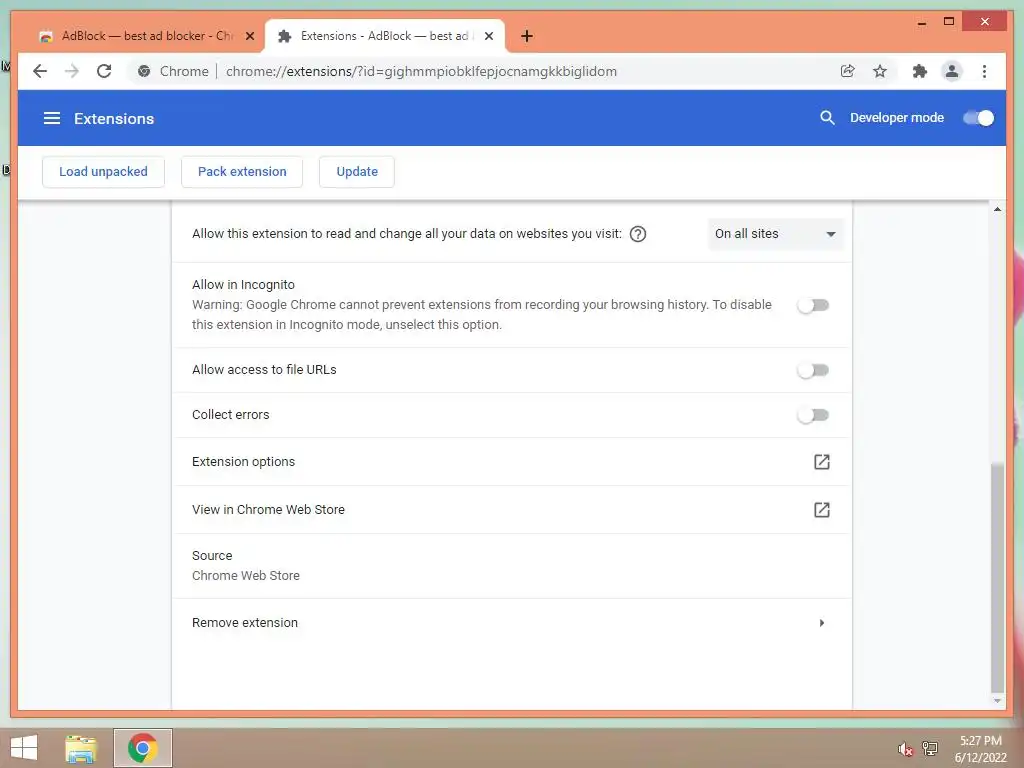Bookmark this page with the star icon
The image size is (1024, 768).
(880, 71)
